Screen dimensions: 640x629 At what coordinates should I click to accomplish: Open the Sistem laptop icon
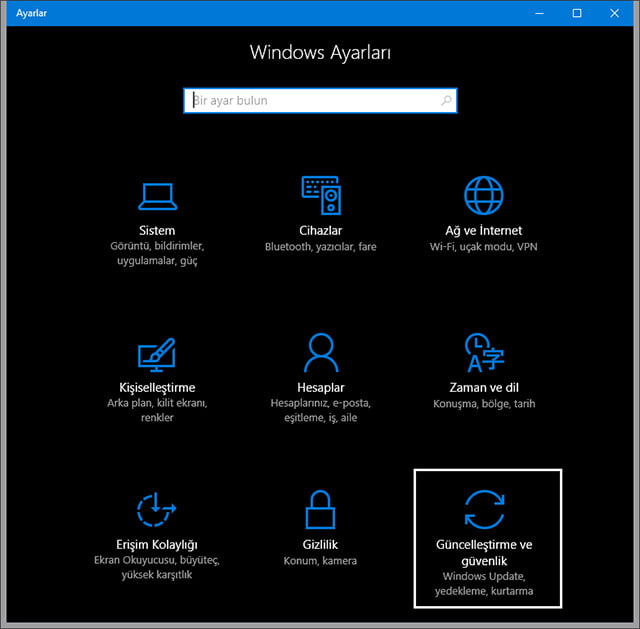click(x=157, y=196)
